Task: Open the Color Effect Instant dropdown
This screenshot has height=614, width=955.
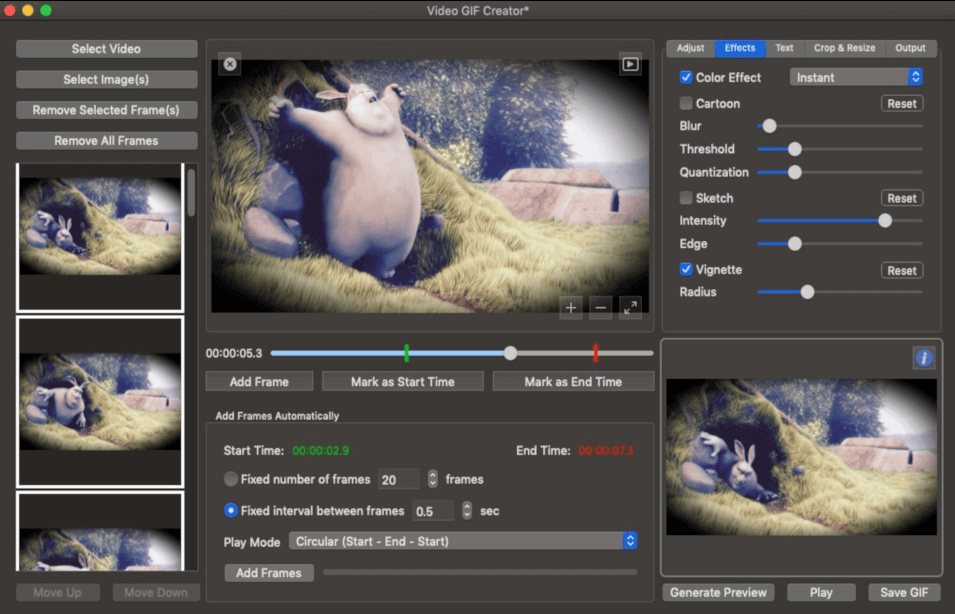Action: pos(856,77)
